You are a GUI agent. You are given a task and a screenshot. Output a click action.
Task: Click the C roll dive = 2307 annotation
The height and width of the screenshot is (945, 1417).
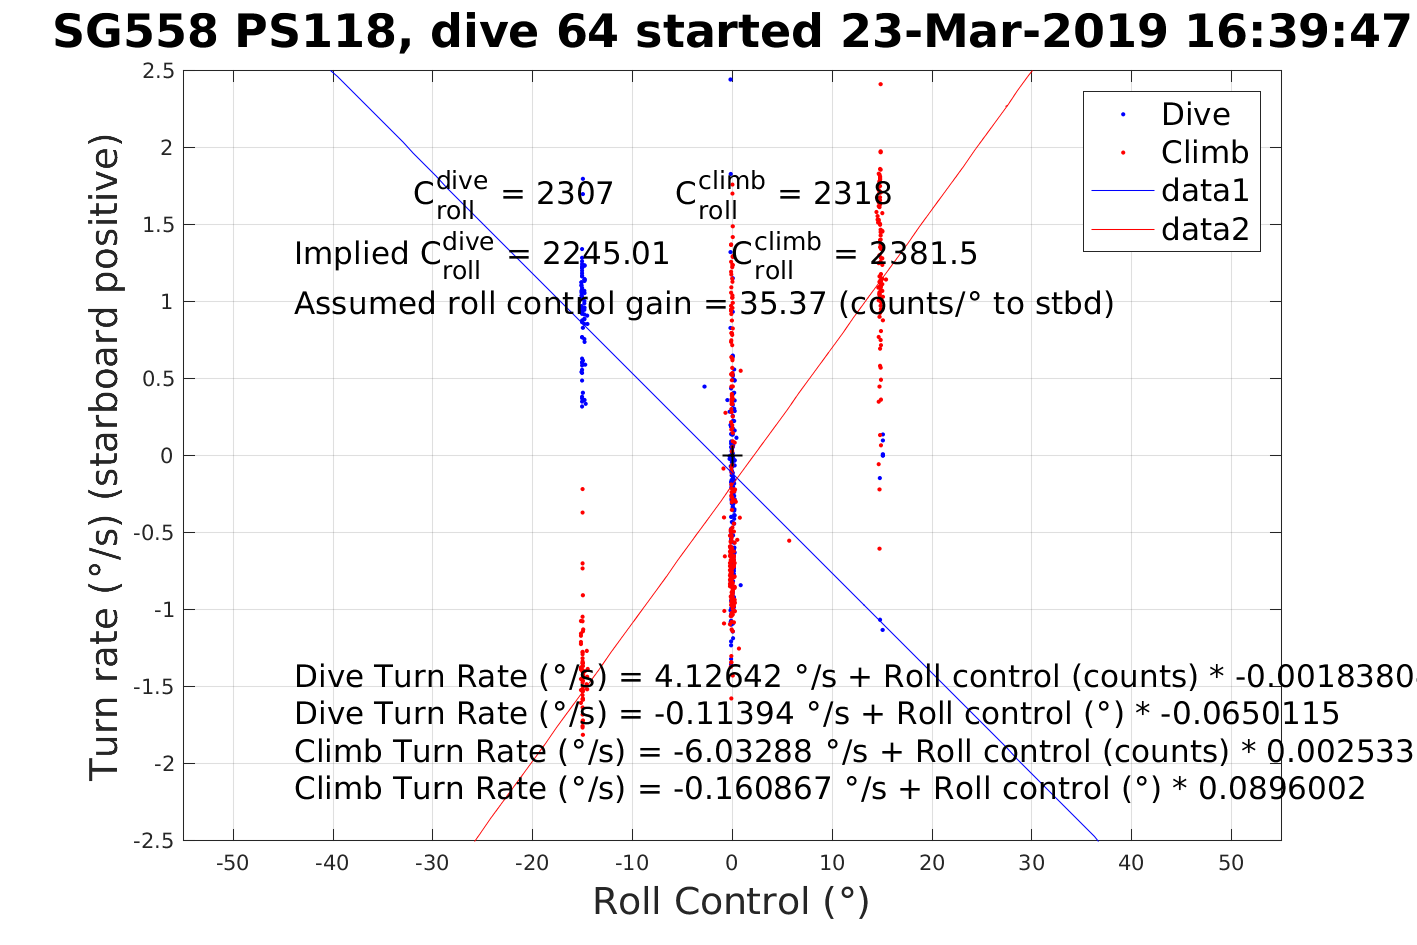coord(513,194)
